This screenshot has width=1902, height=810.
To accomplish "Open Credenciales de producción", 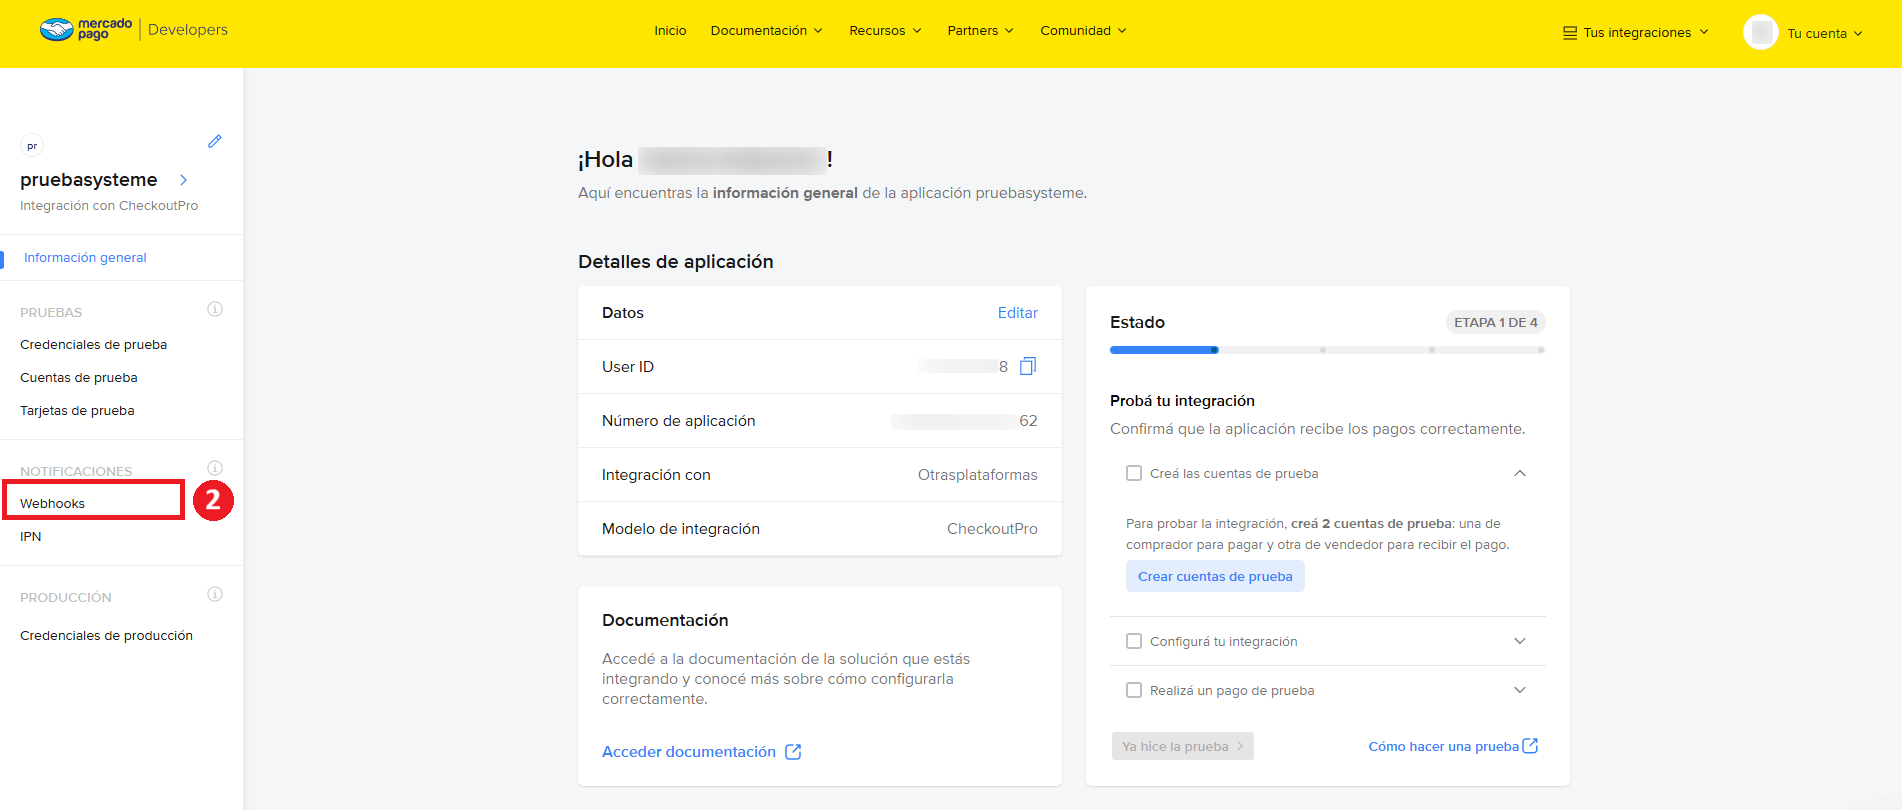I will pos(106,636).
